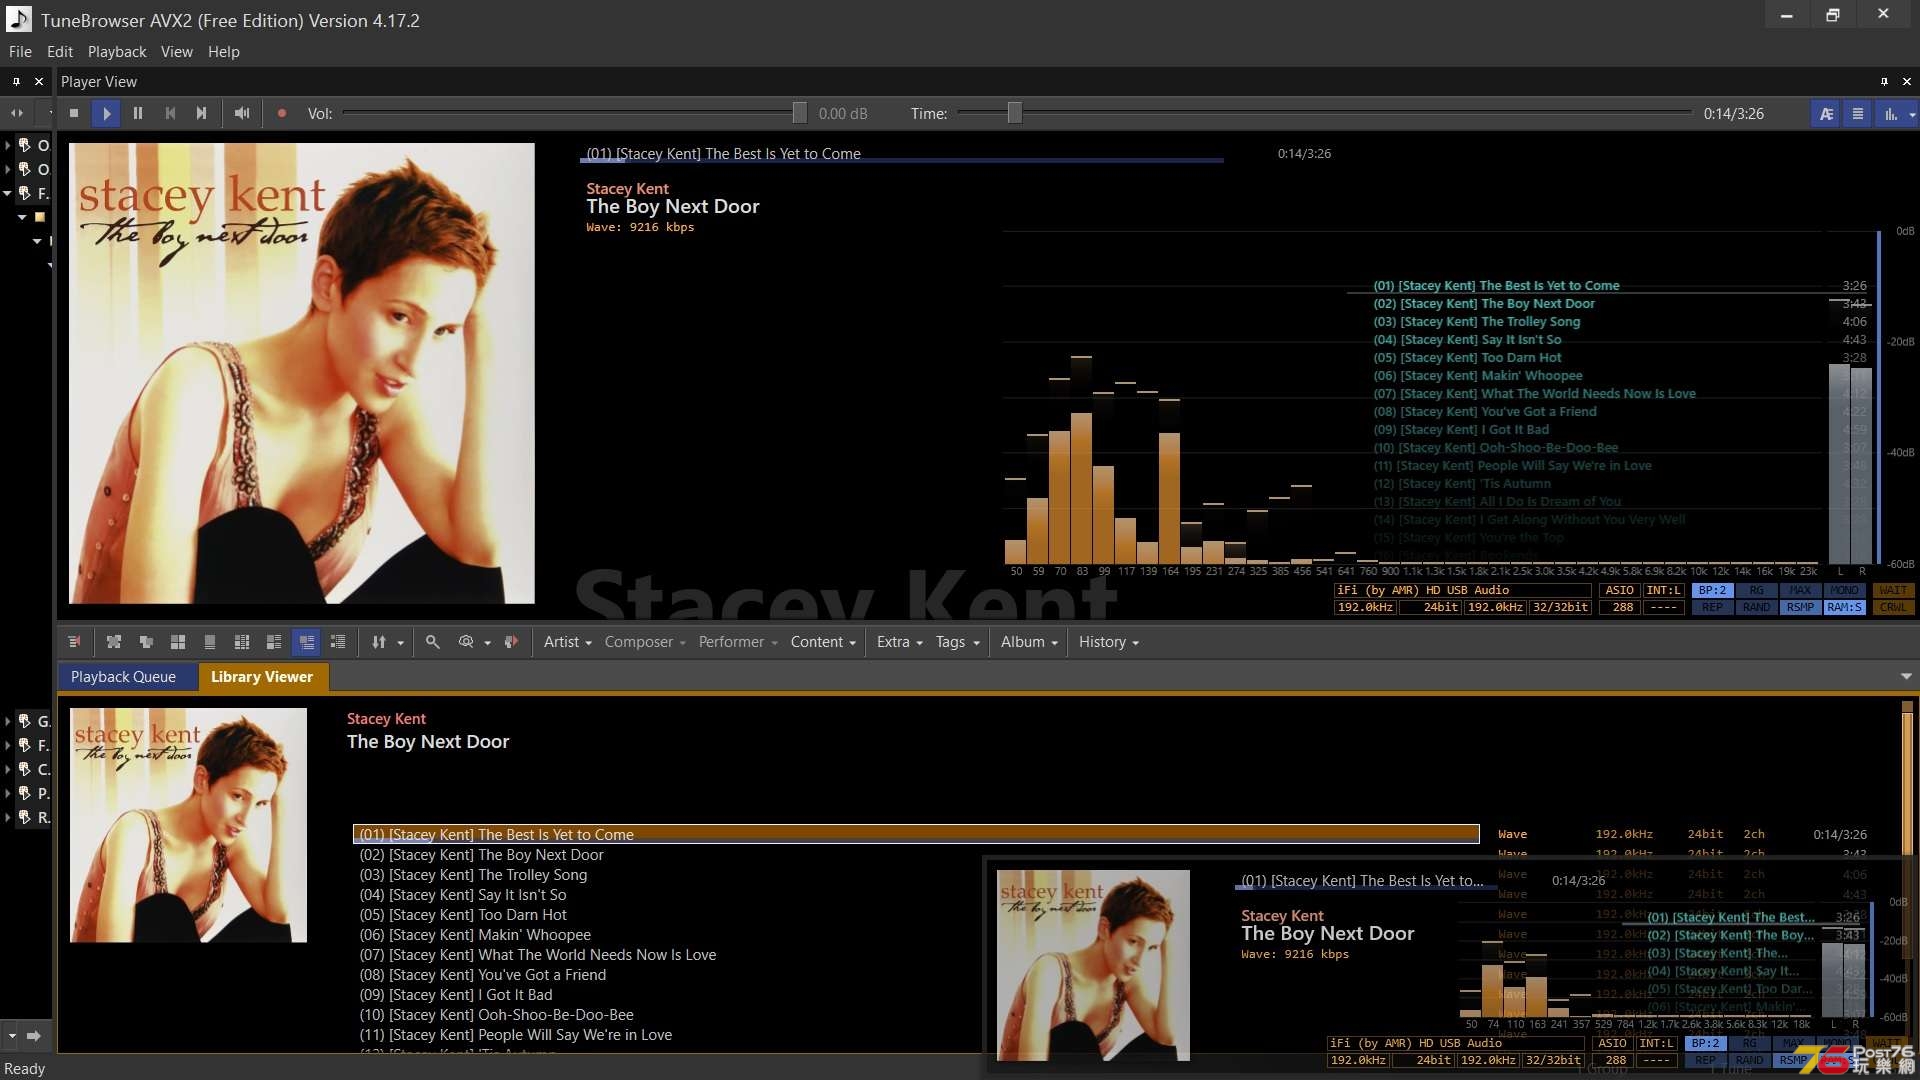Open the History dropdown
This screenshot has width=1920, height=1080.
click(1109, 642)
